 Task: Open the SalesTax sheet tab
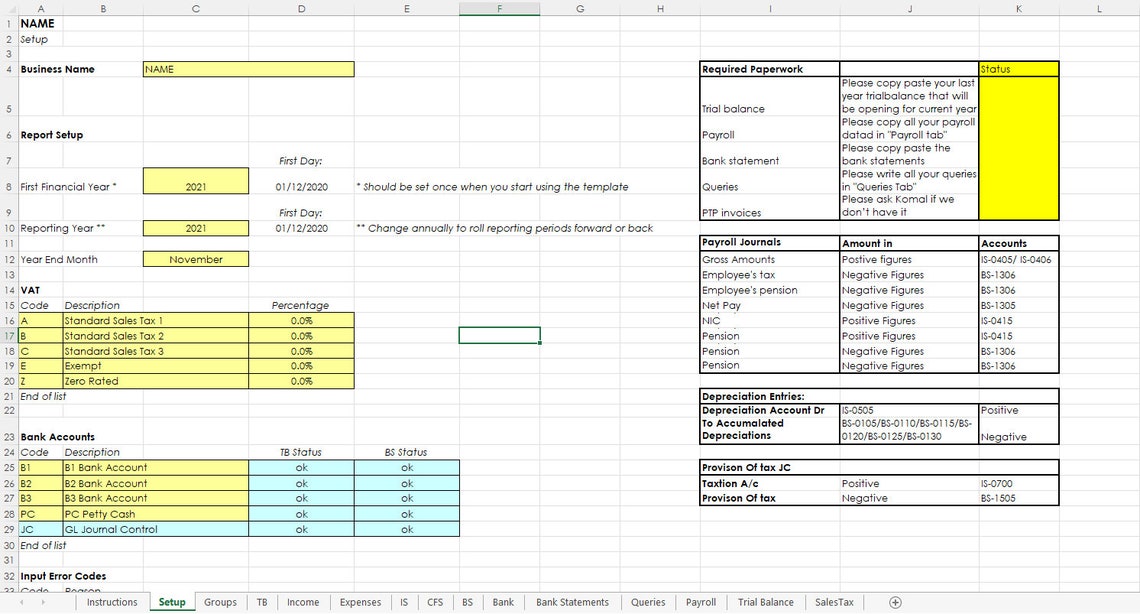(x=834, y=602)
